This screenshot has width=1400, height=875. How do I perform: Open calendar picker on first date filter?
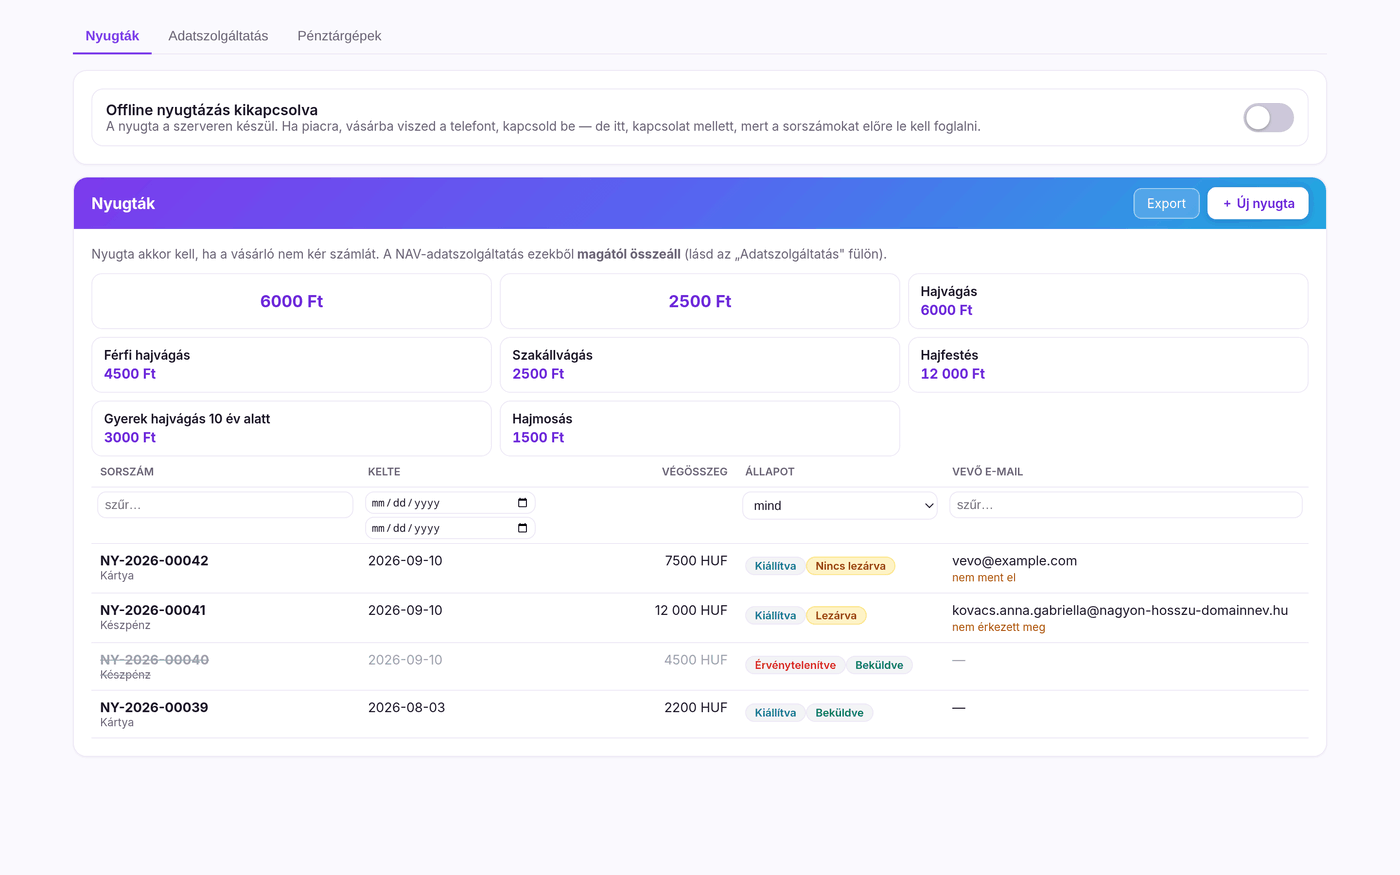tap(522, 503)
